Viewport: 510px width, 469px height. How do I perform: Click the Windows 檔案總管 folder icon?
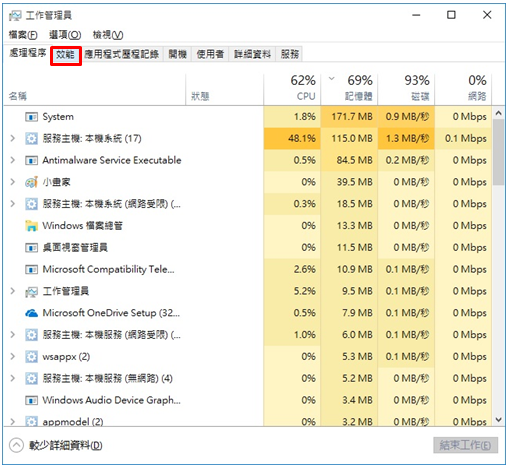31,226
